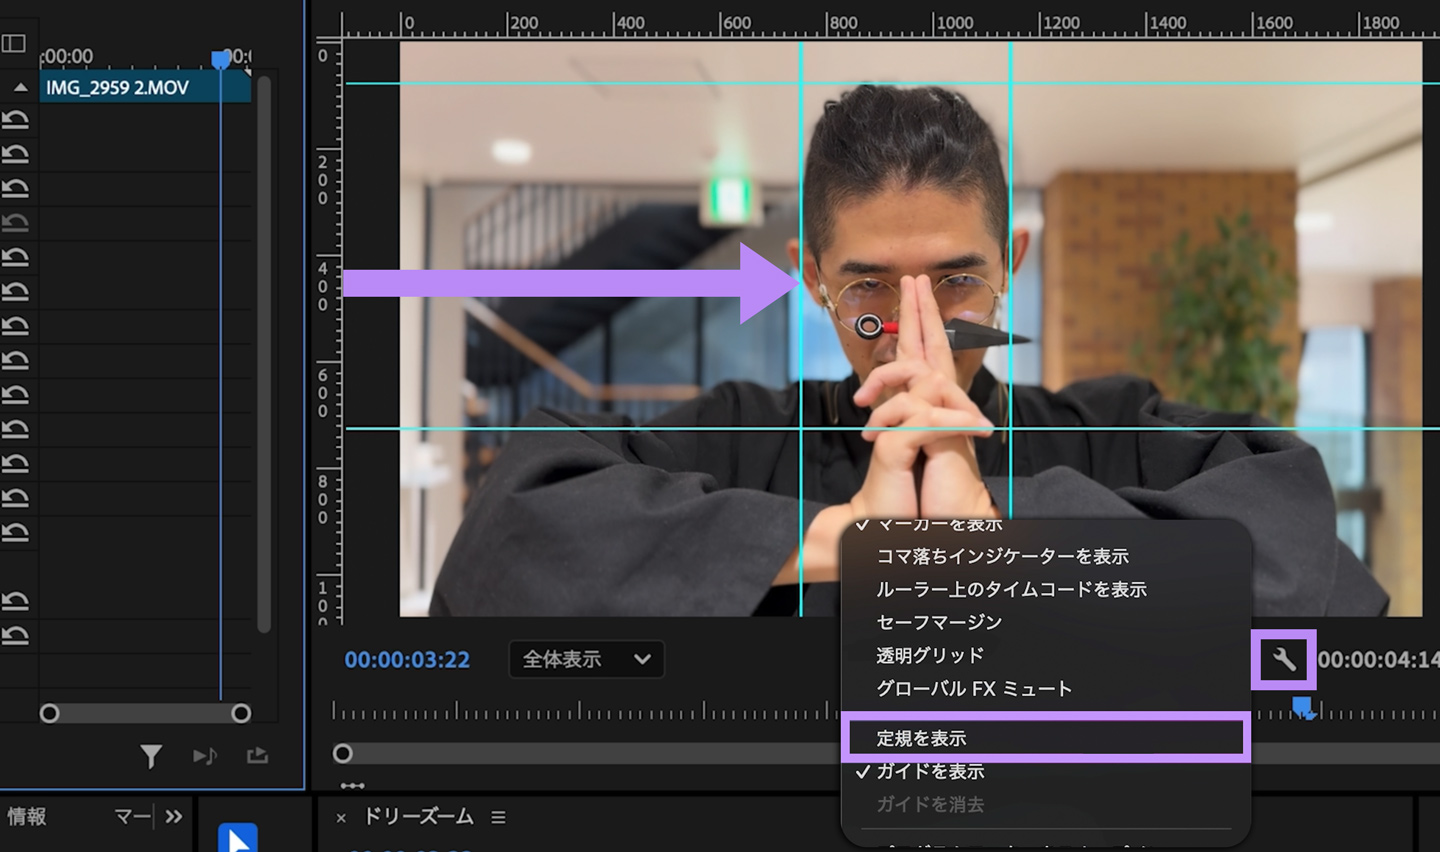Click the ;00:00 time label in Effect Controls

pos(66,56)
